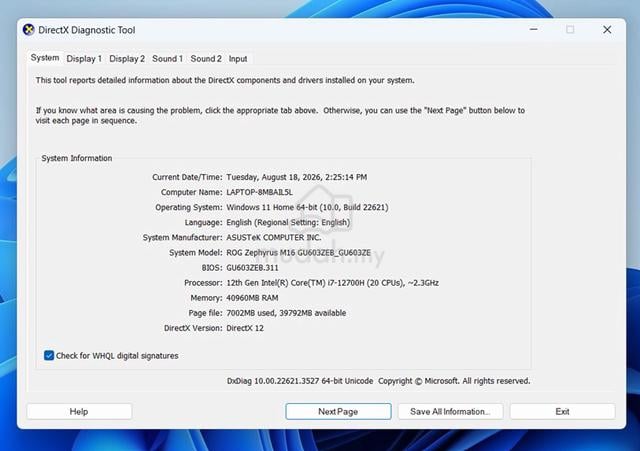Viewport: 640px width, 451px height.
Task: Select the Current Date/Time value text
Action: coord(297,177)
